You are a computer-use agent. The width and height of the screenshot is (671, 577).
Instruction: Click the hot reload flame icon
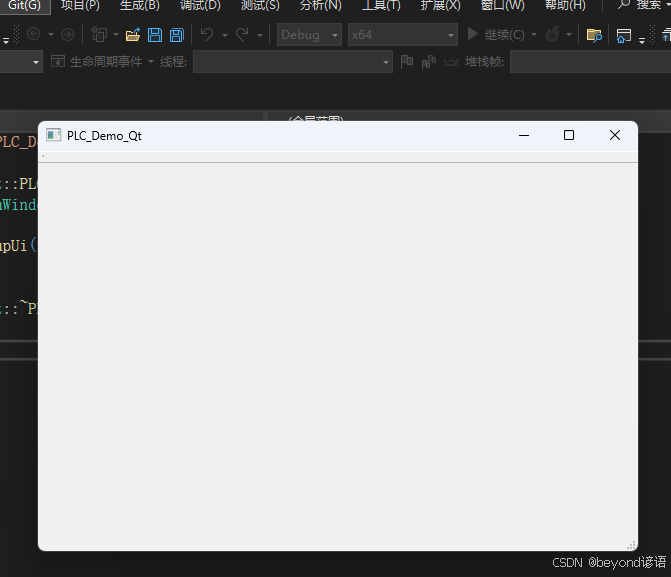[553, 34]
